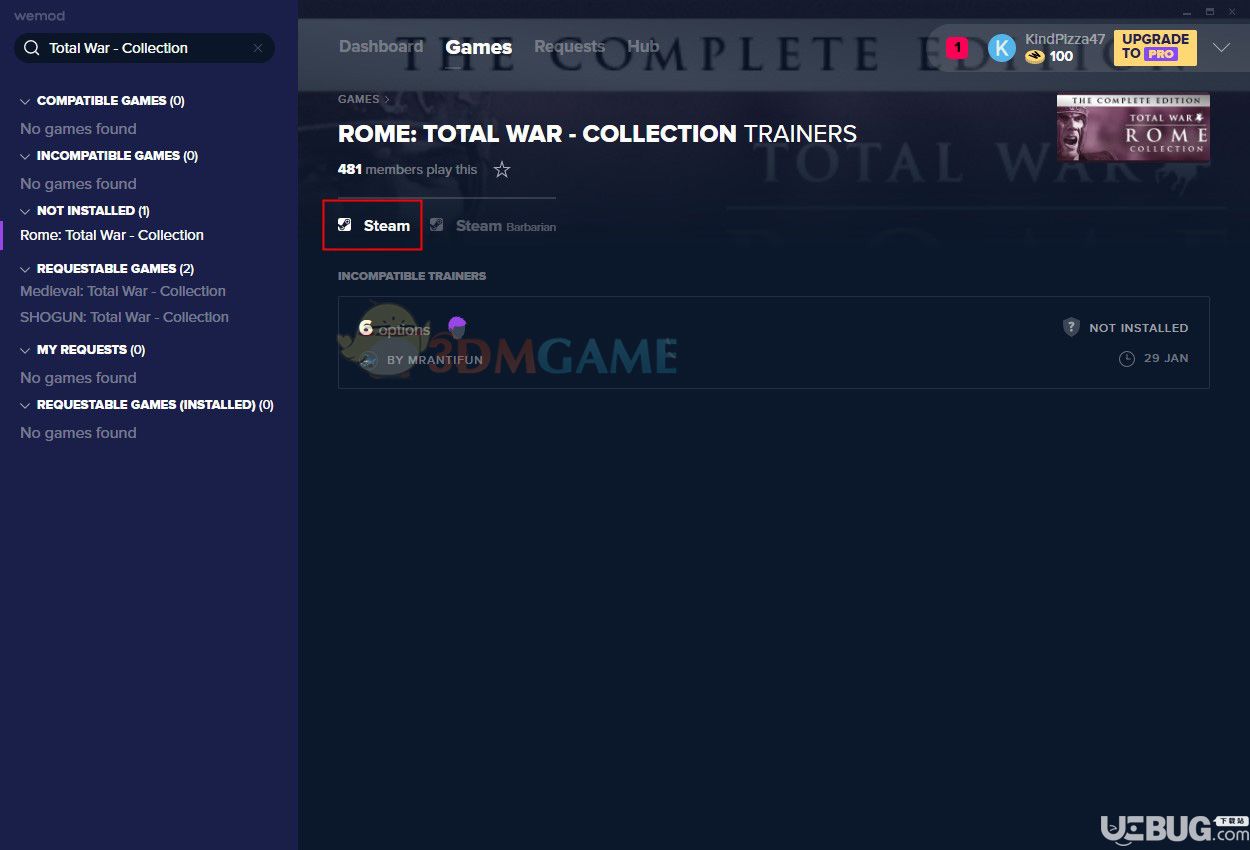The height and width of the screenshot is (850, 1250).
Task: Click the clock icon beside 29 JAN
Action: point(1127,358)
